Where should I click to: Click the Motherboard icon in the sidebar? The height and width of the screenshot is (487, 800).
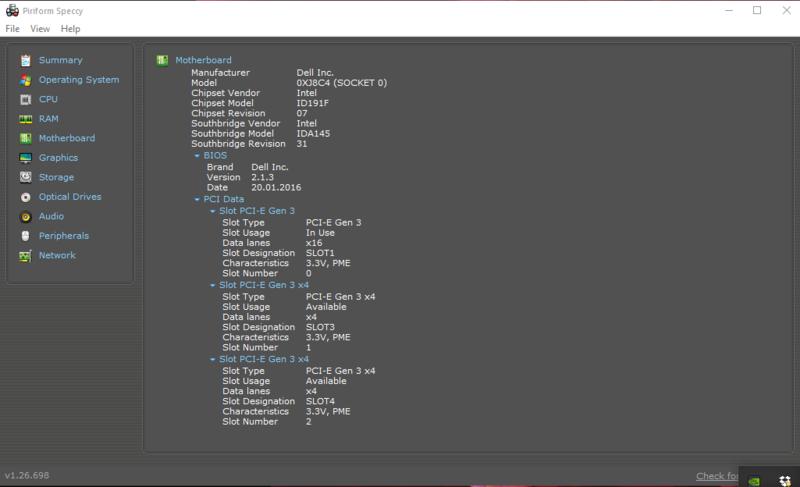(26, 138)
